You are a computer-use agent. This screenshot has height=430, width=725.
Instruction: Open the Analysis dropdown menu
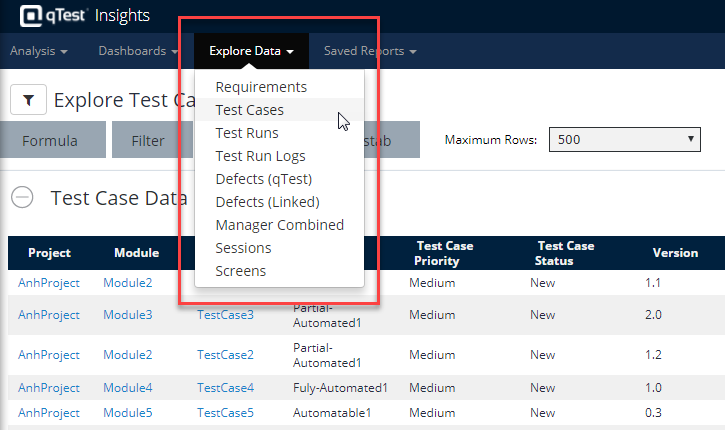click(x=39, y=51)
